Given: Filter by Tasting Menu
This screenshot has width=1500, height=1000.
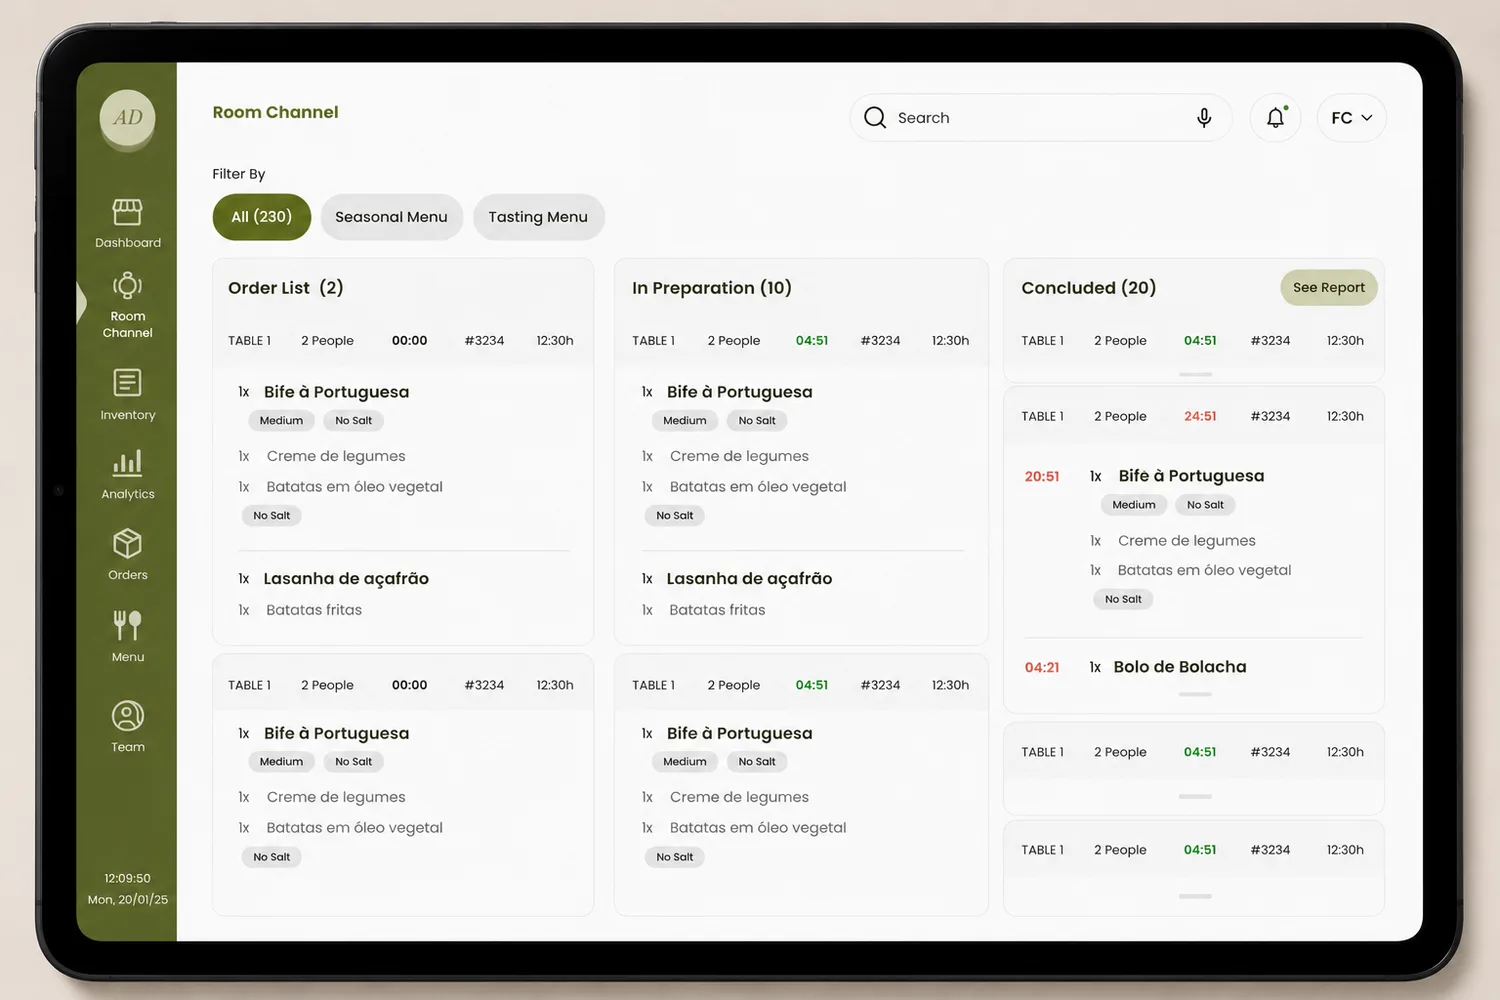Looking at the screenshot, I should coord(538,217).
